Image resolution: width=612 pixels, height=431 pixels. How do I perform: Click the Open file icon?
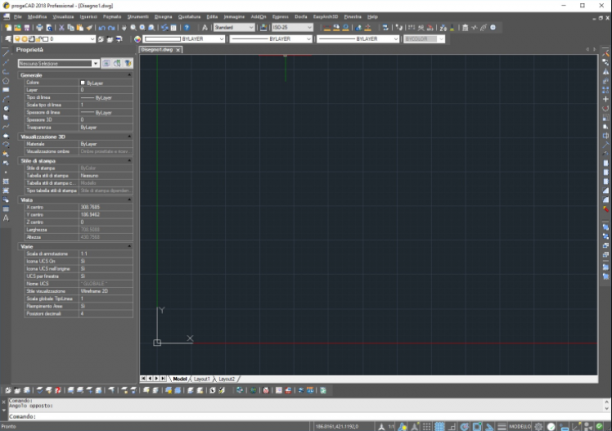tap(18, 28)
